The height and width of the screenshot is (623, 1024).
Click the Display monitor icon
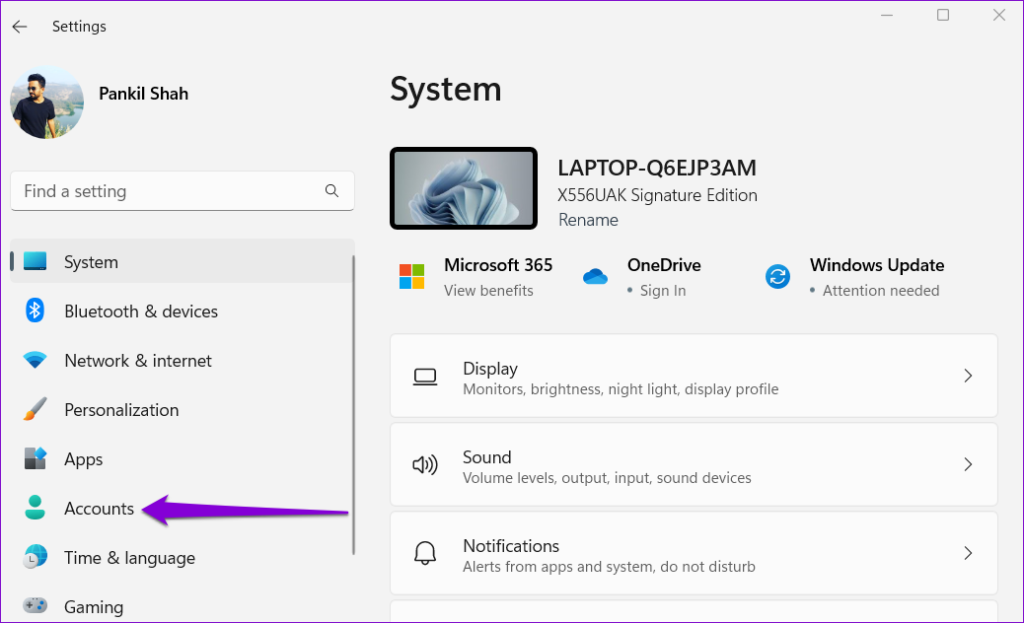pos(425,376)
